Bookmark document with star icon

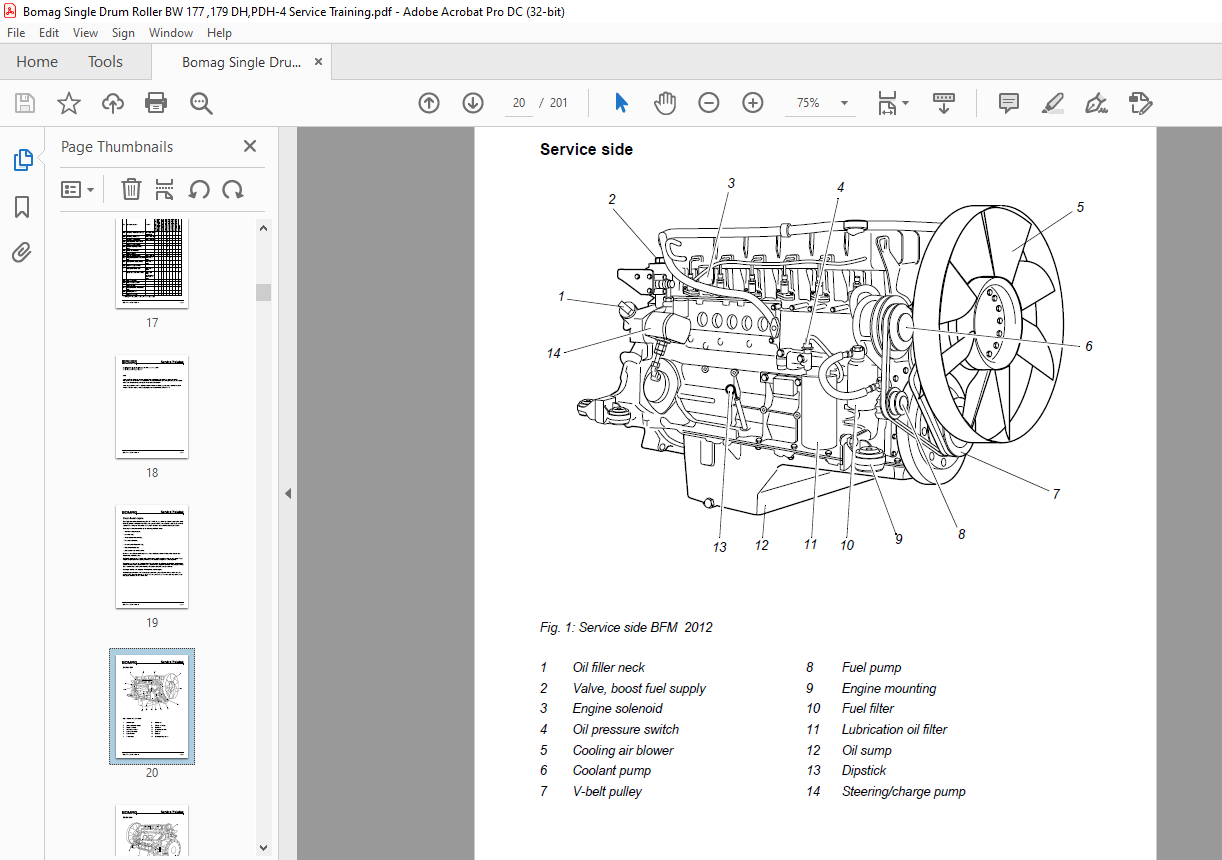(x=68, y=103)
